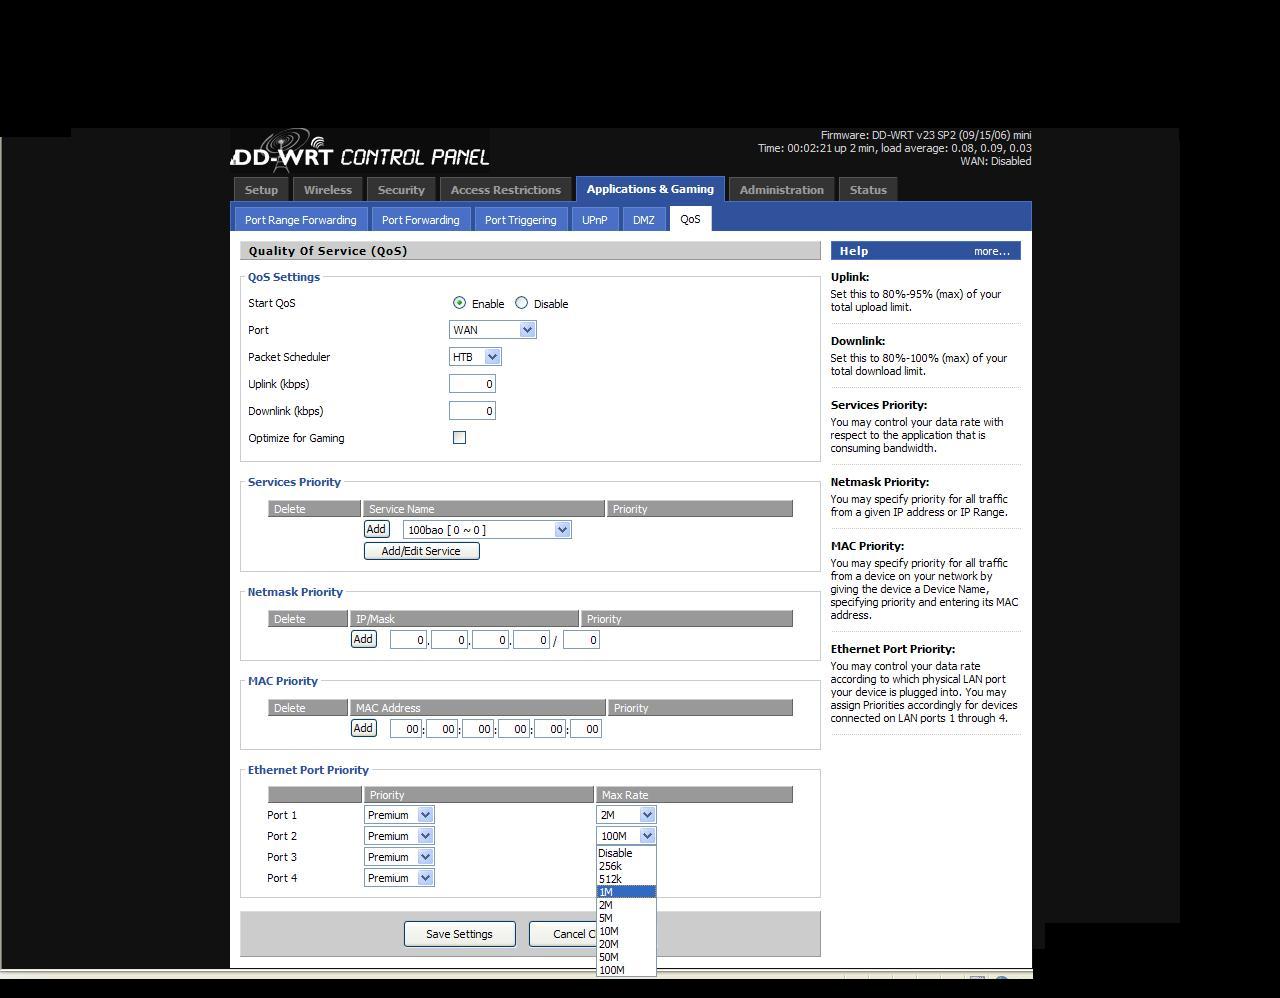Open Port 2 Priority dropdown
The width and height of the screenshot is (1280, 998).
(399, 836)
